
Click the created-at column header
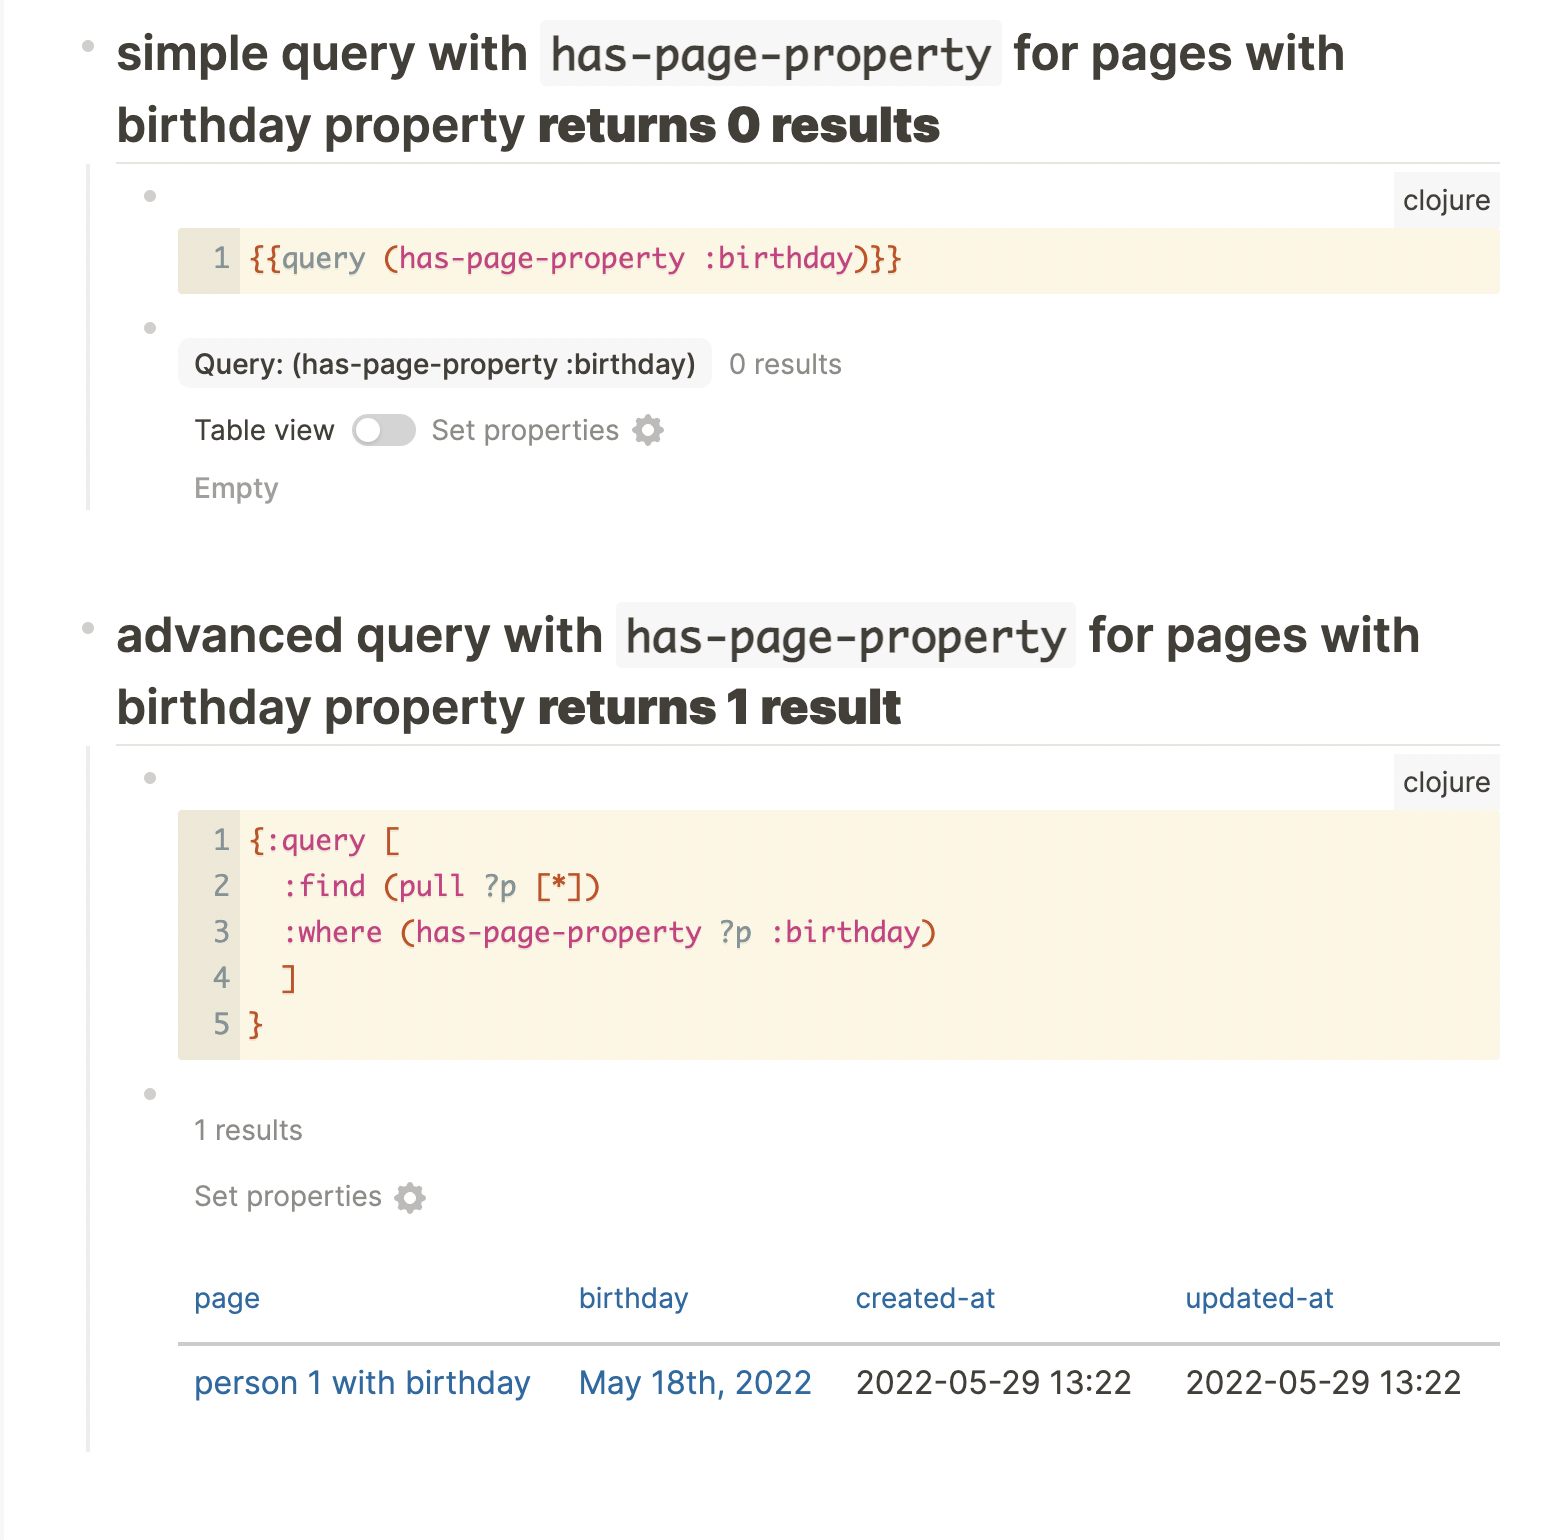[925, 1298]
